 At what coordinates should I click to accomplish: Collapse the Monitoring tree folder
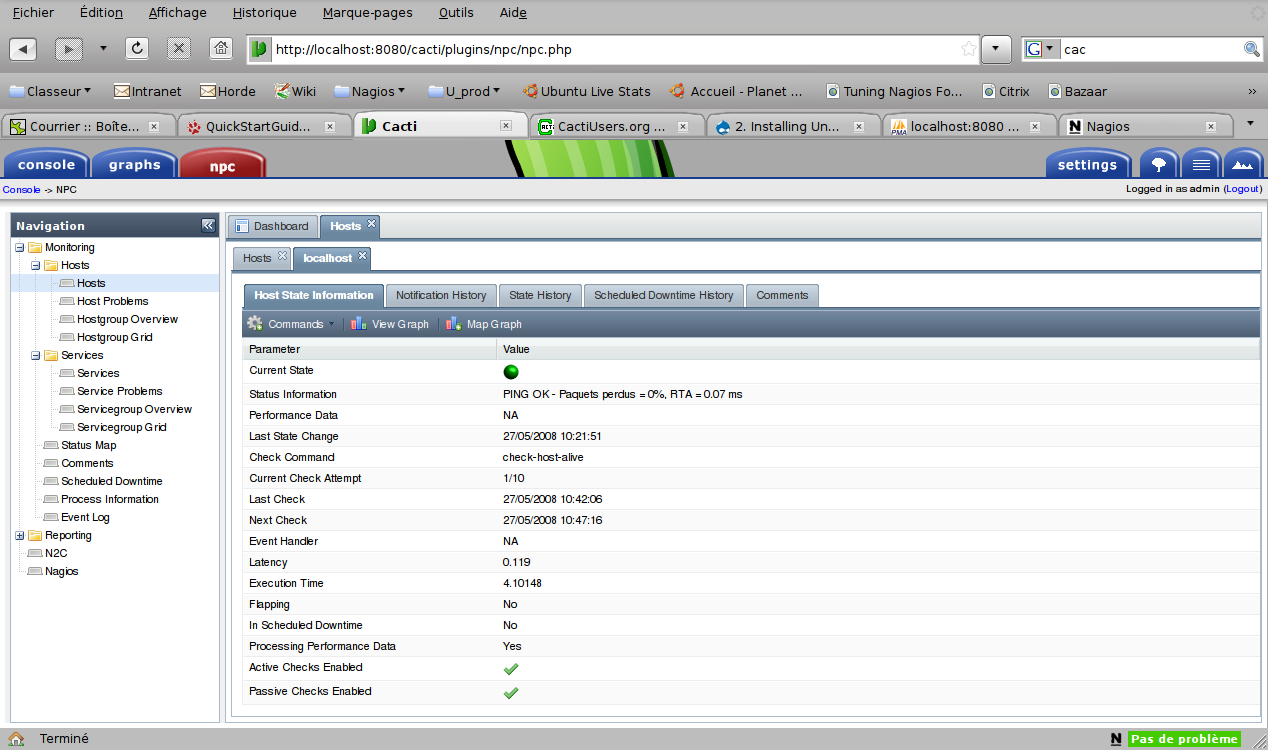click(x=20, y=247)
